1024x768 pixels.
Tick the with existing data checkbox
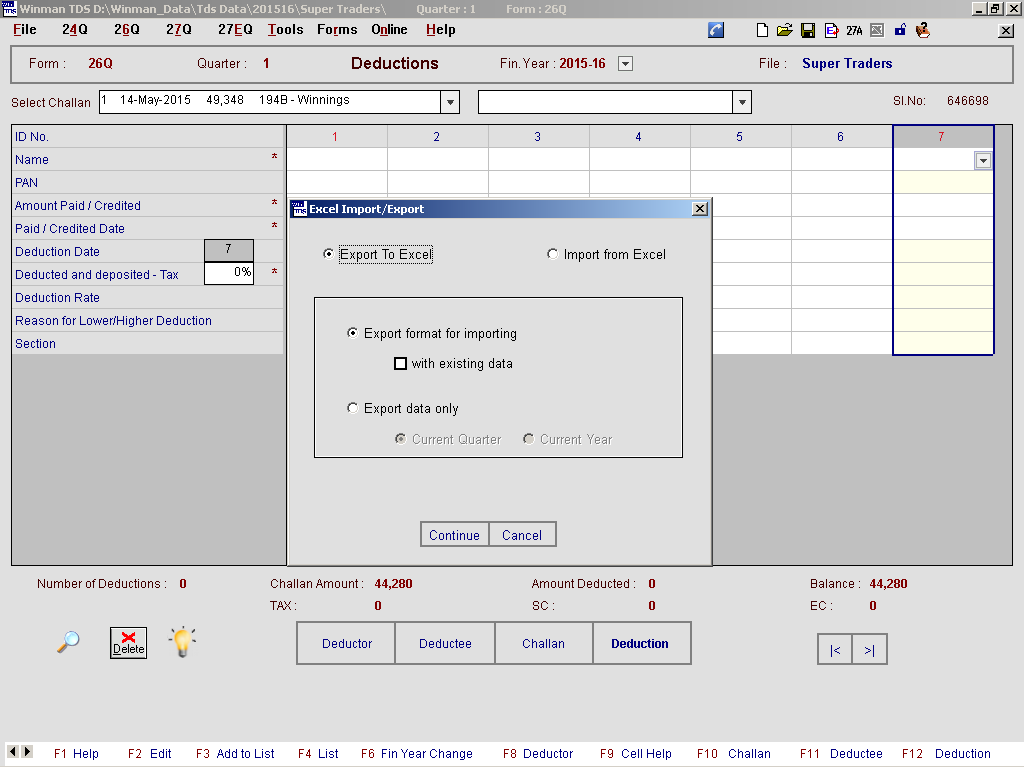pos(401,364)
